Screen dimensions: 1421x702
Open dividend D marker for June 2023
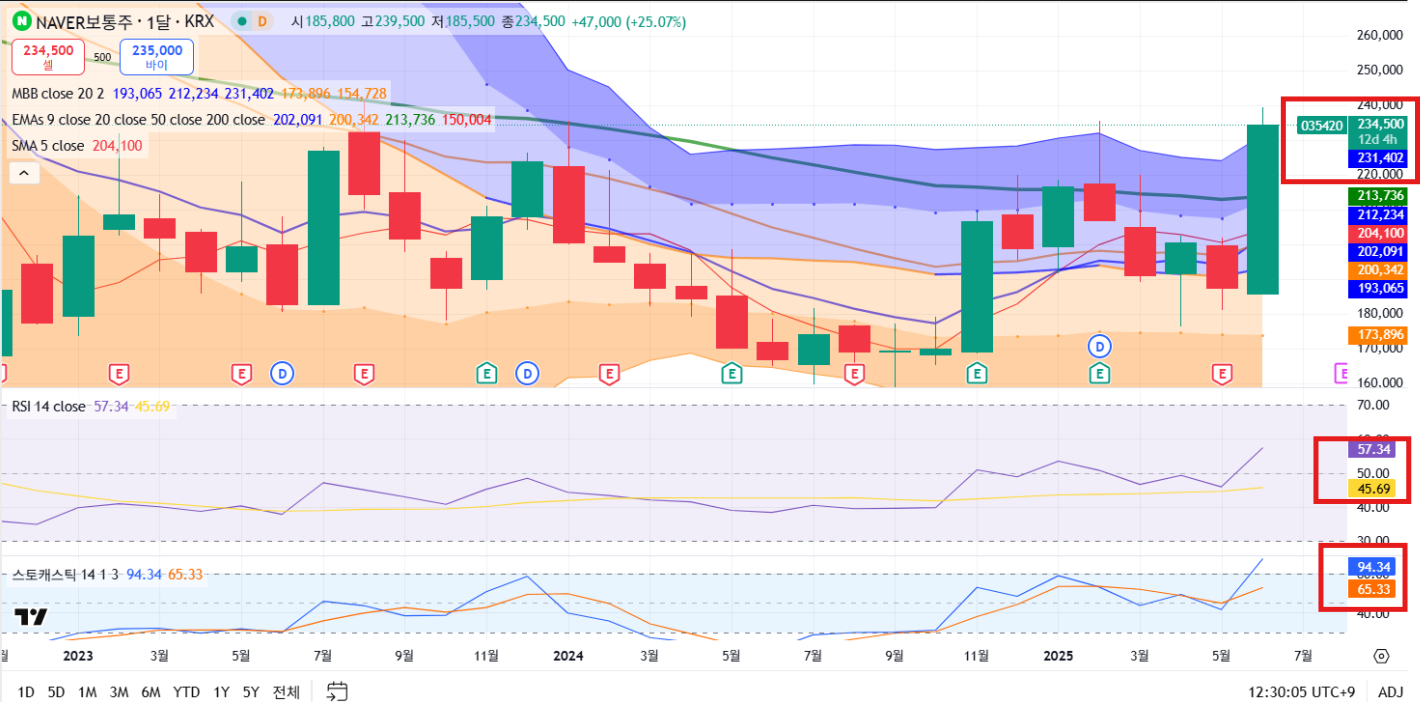coord(282,374)
